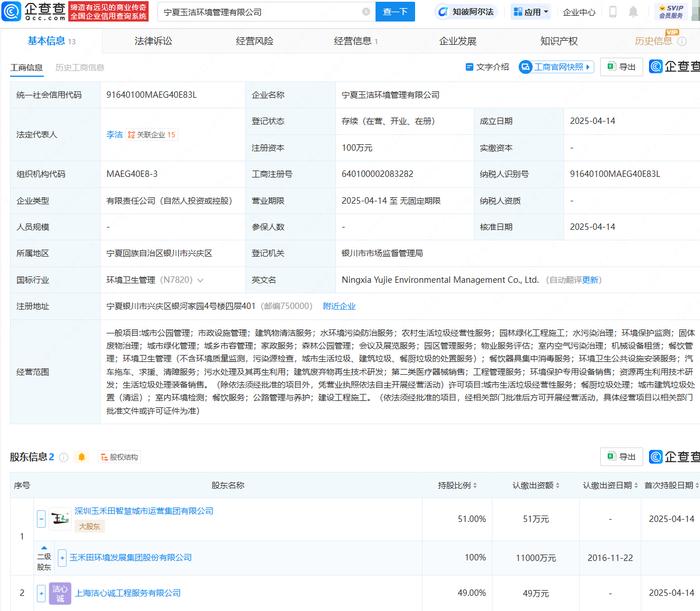Image resolution: width=700 pixels, height=611 pixels.
Task: Switch to 经营风险 tab
Action: click(254, 41)
